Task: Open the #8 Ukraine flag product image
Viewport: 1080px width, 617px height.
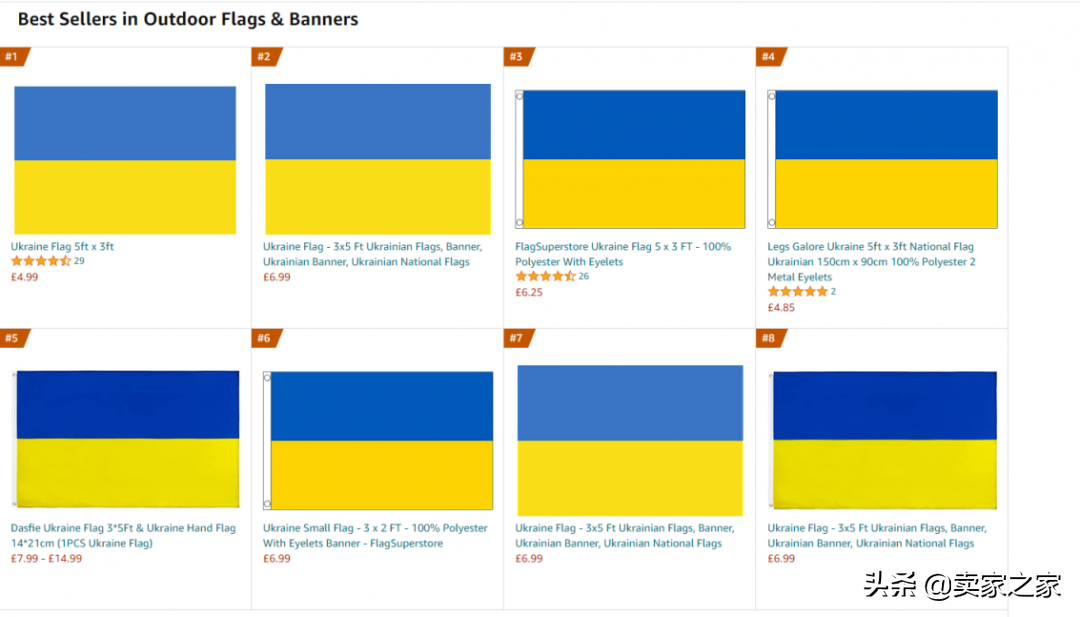Action: [x=884, y=440]
